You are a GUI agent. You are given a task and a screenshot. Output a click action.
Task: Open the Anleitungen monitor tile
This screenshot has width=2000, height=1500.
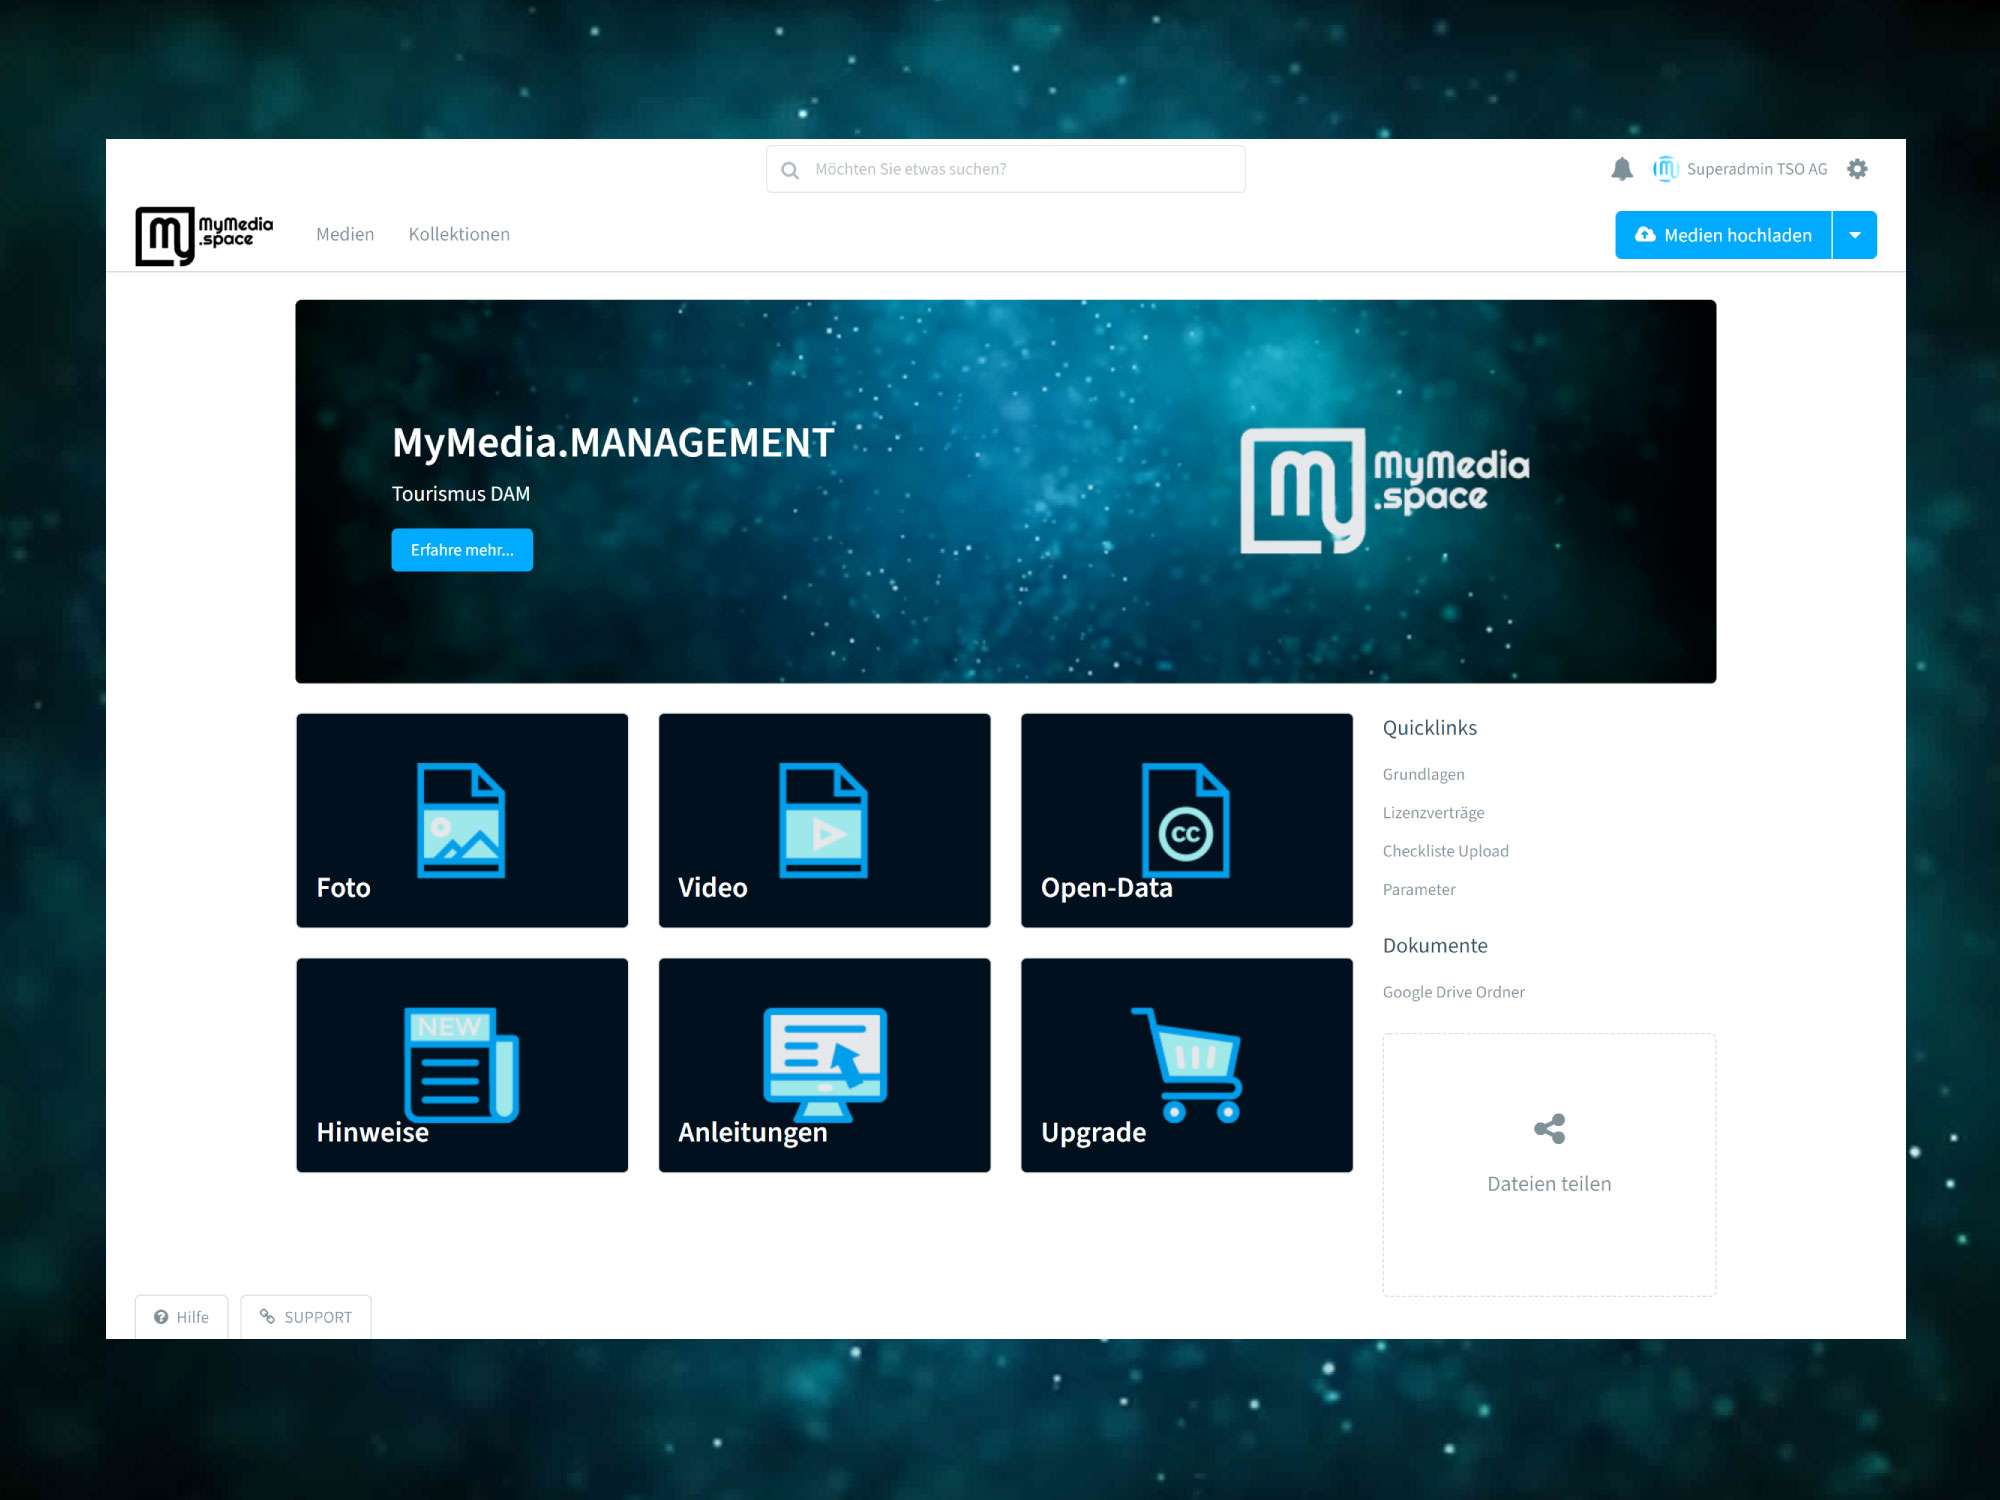click(824, 1065)
